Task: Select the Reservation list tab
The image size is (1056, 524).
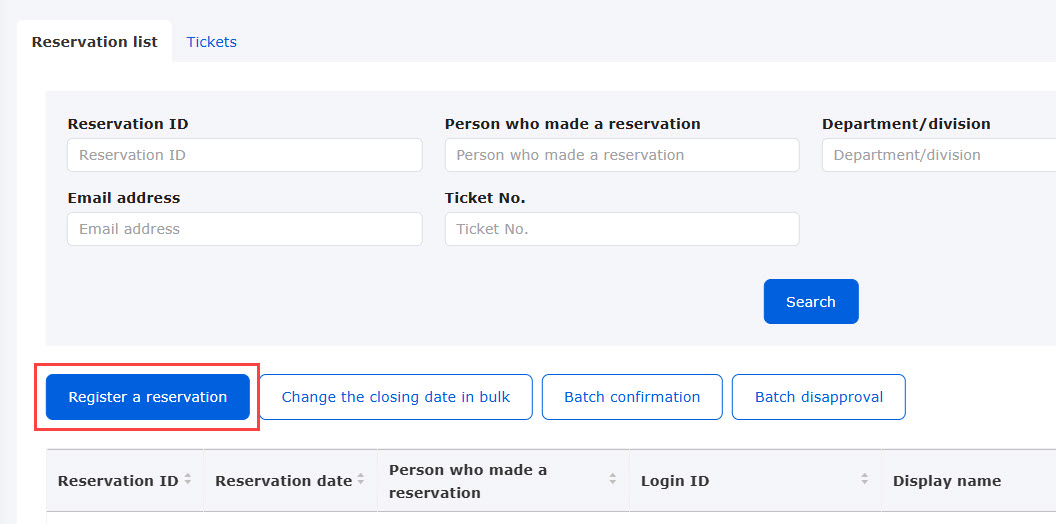Action: click(94, 42)
